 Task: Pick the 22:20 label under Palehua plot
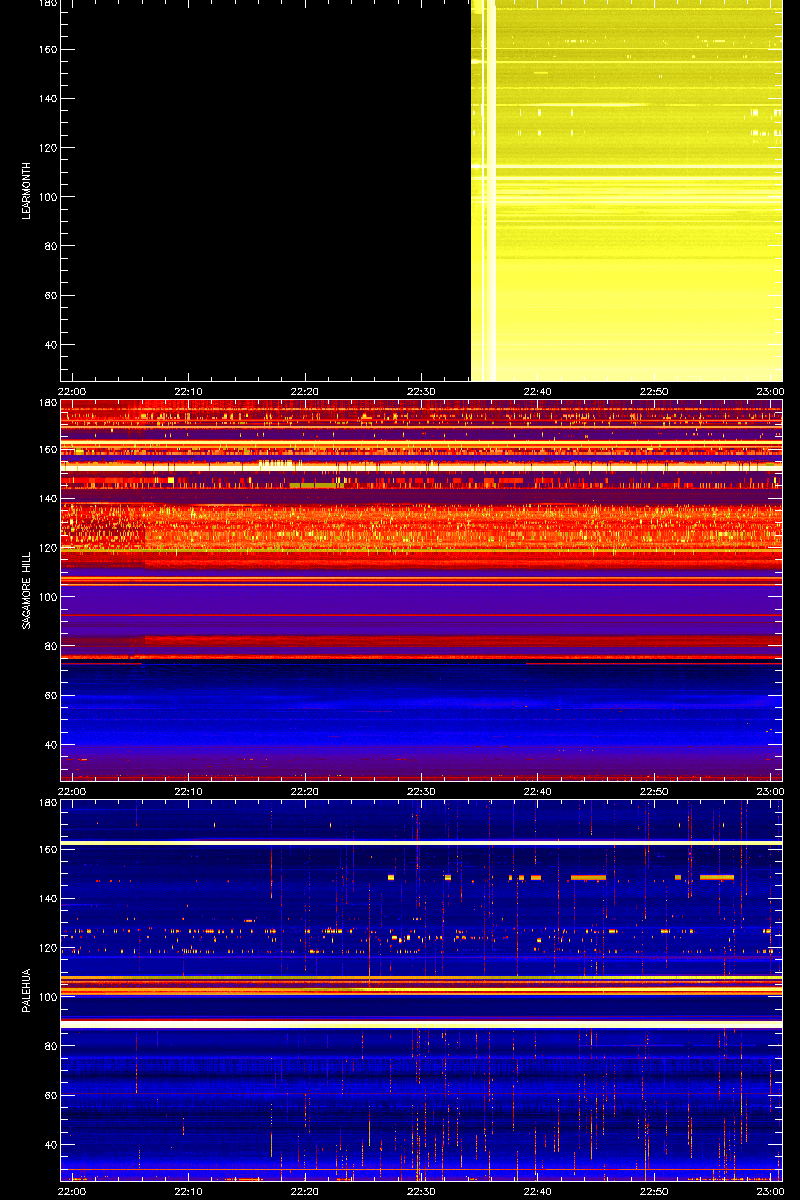(x=305, y=1191)
